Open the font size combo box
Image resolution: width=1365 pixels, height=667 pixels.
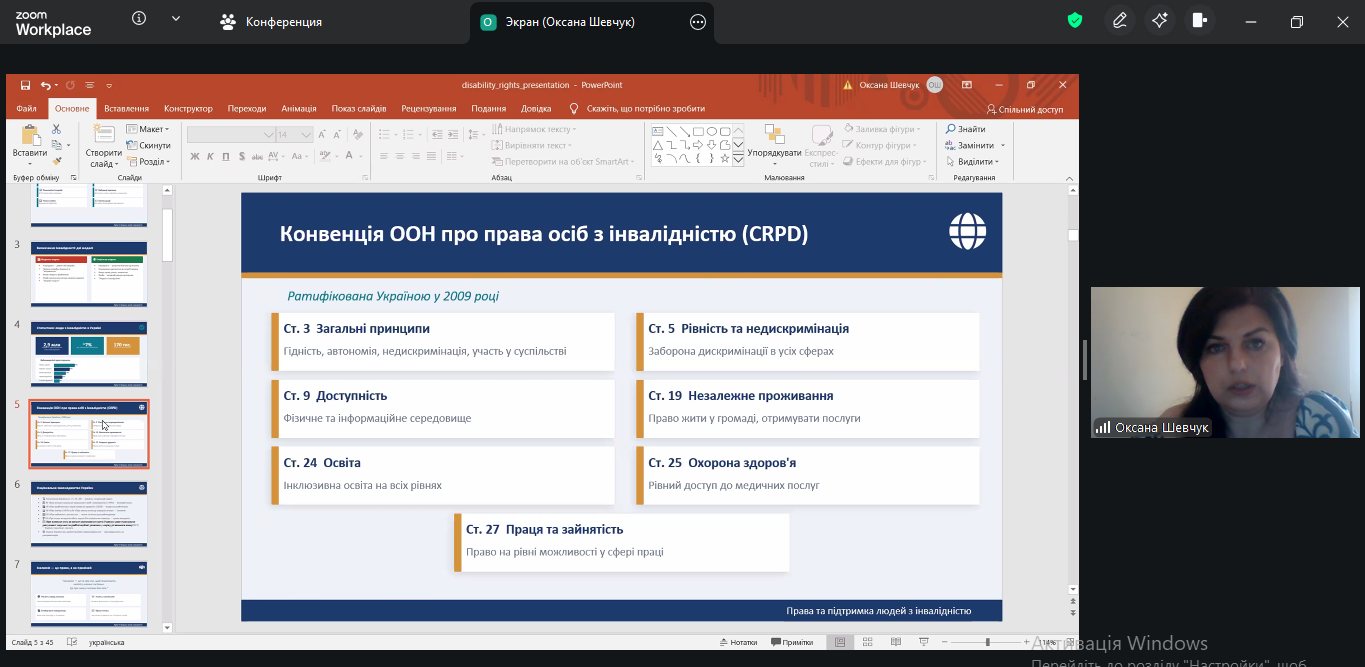(x=293, y=134)
